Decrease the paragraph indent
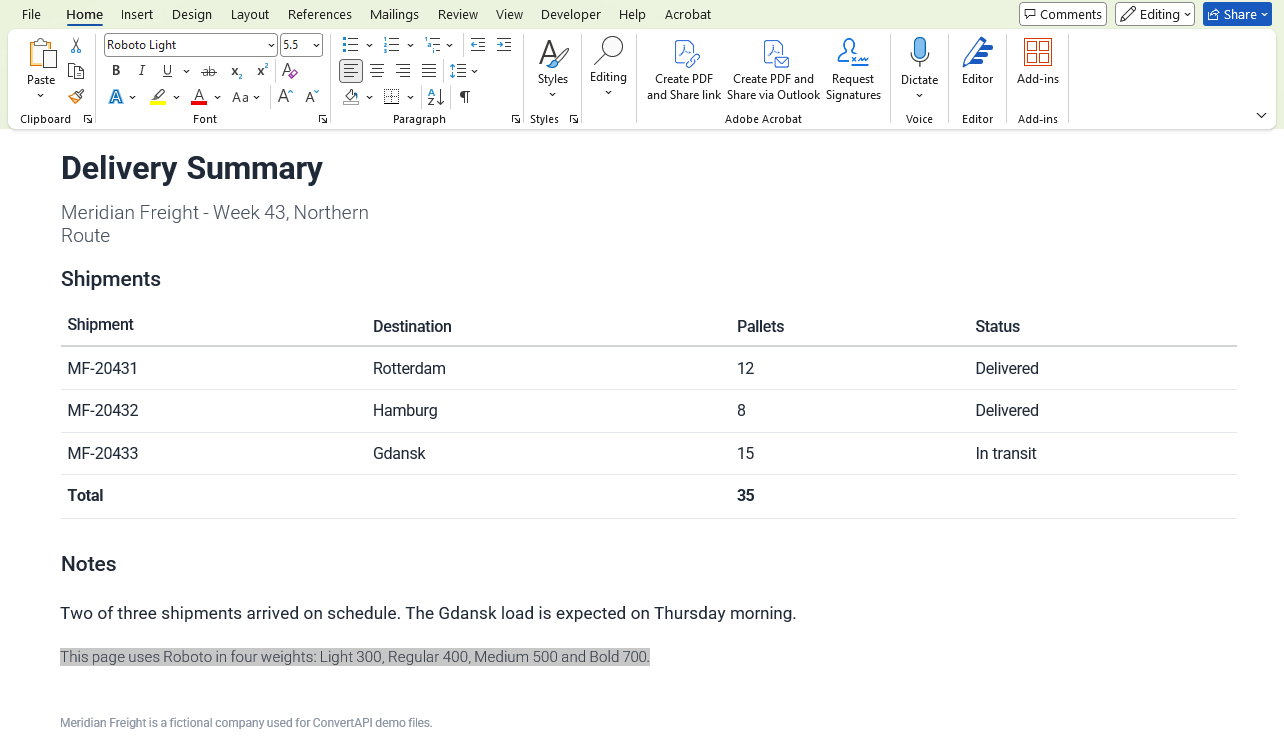Viewport: 1284px width, 740px height. 478,45
